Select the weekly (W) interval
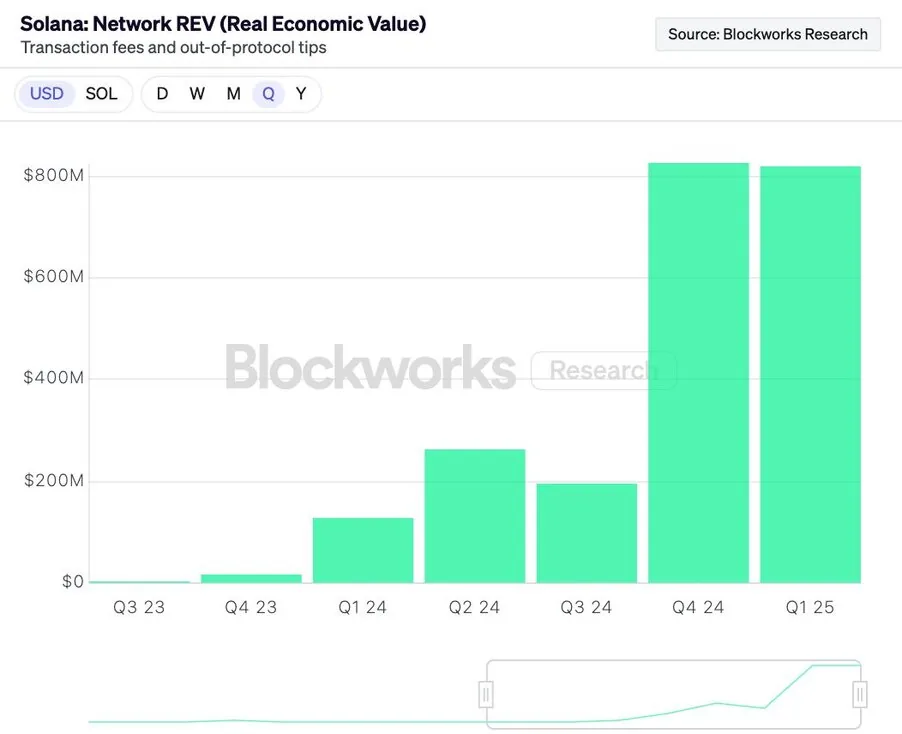 [197, 94]
